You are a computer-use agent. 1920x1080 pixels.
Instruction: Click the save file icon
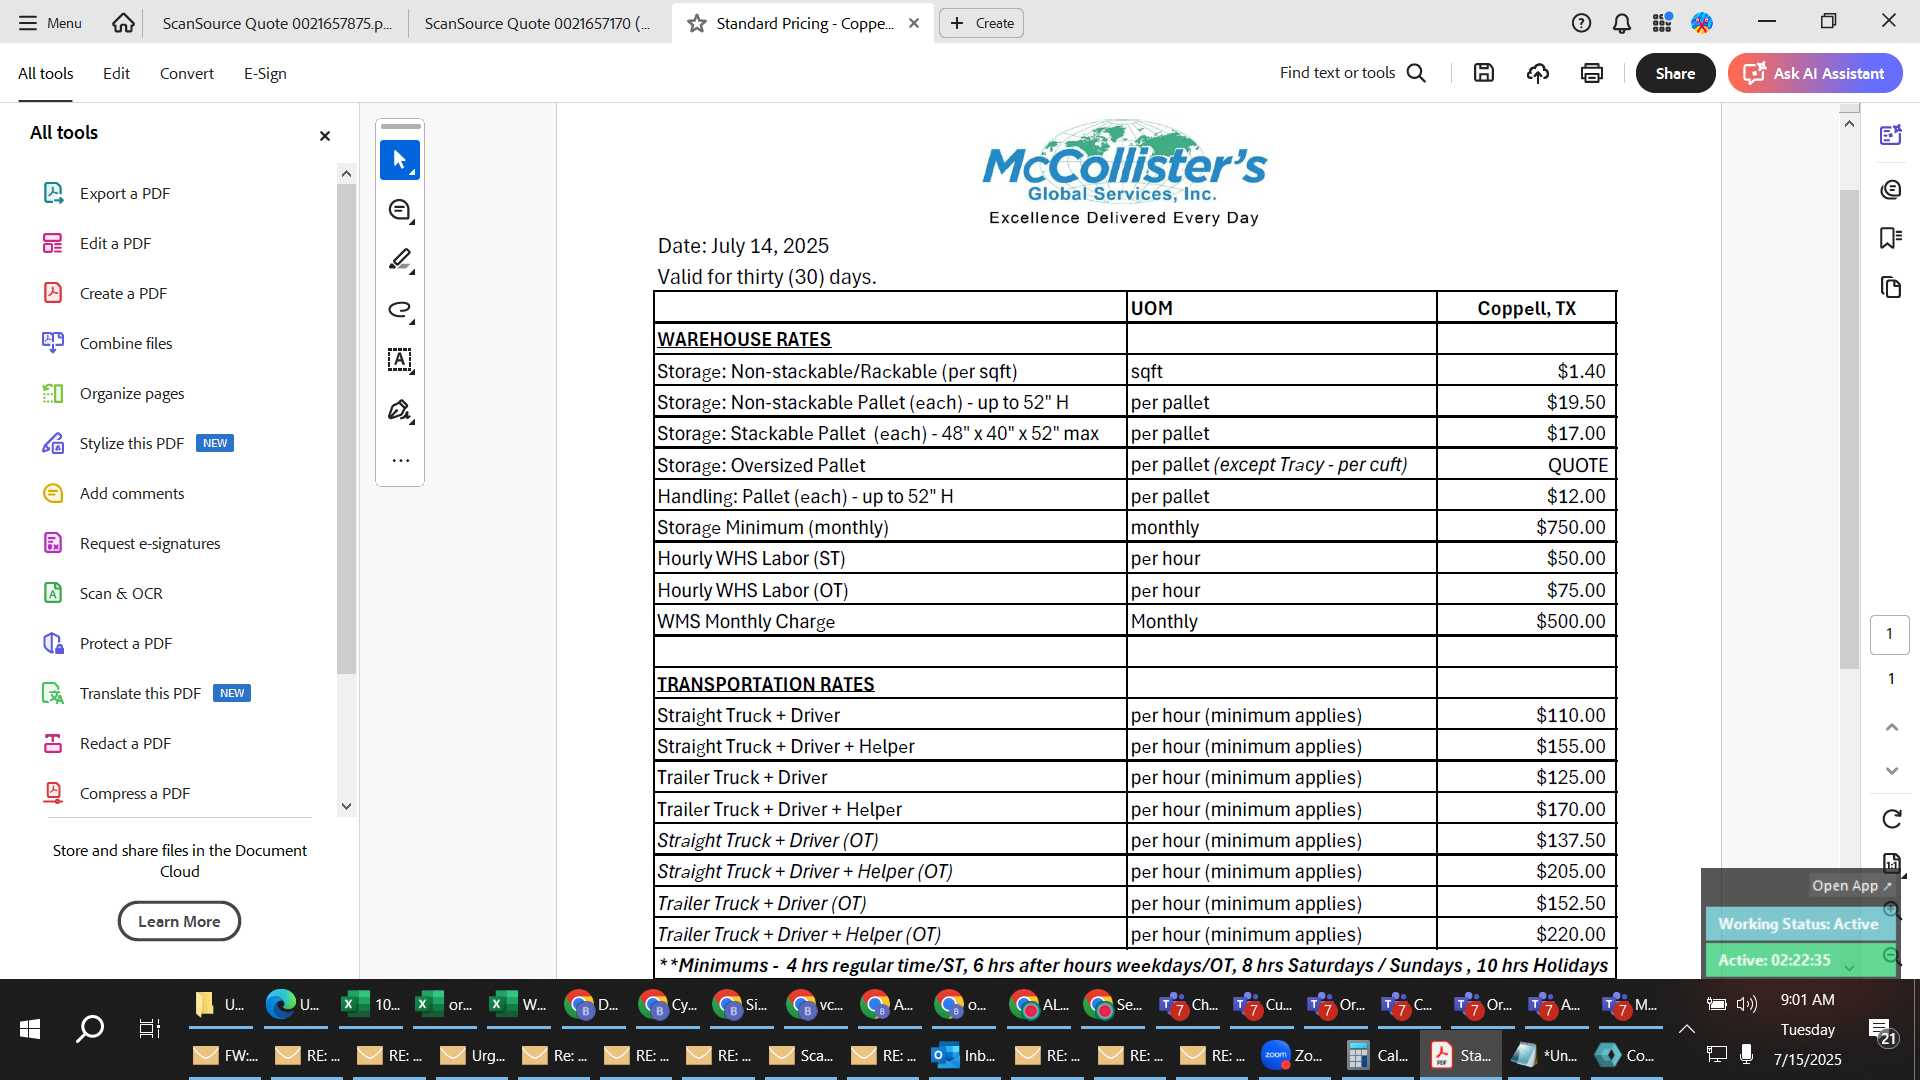[1484, 73]
